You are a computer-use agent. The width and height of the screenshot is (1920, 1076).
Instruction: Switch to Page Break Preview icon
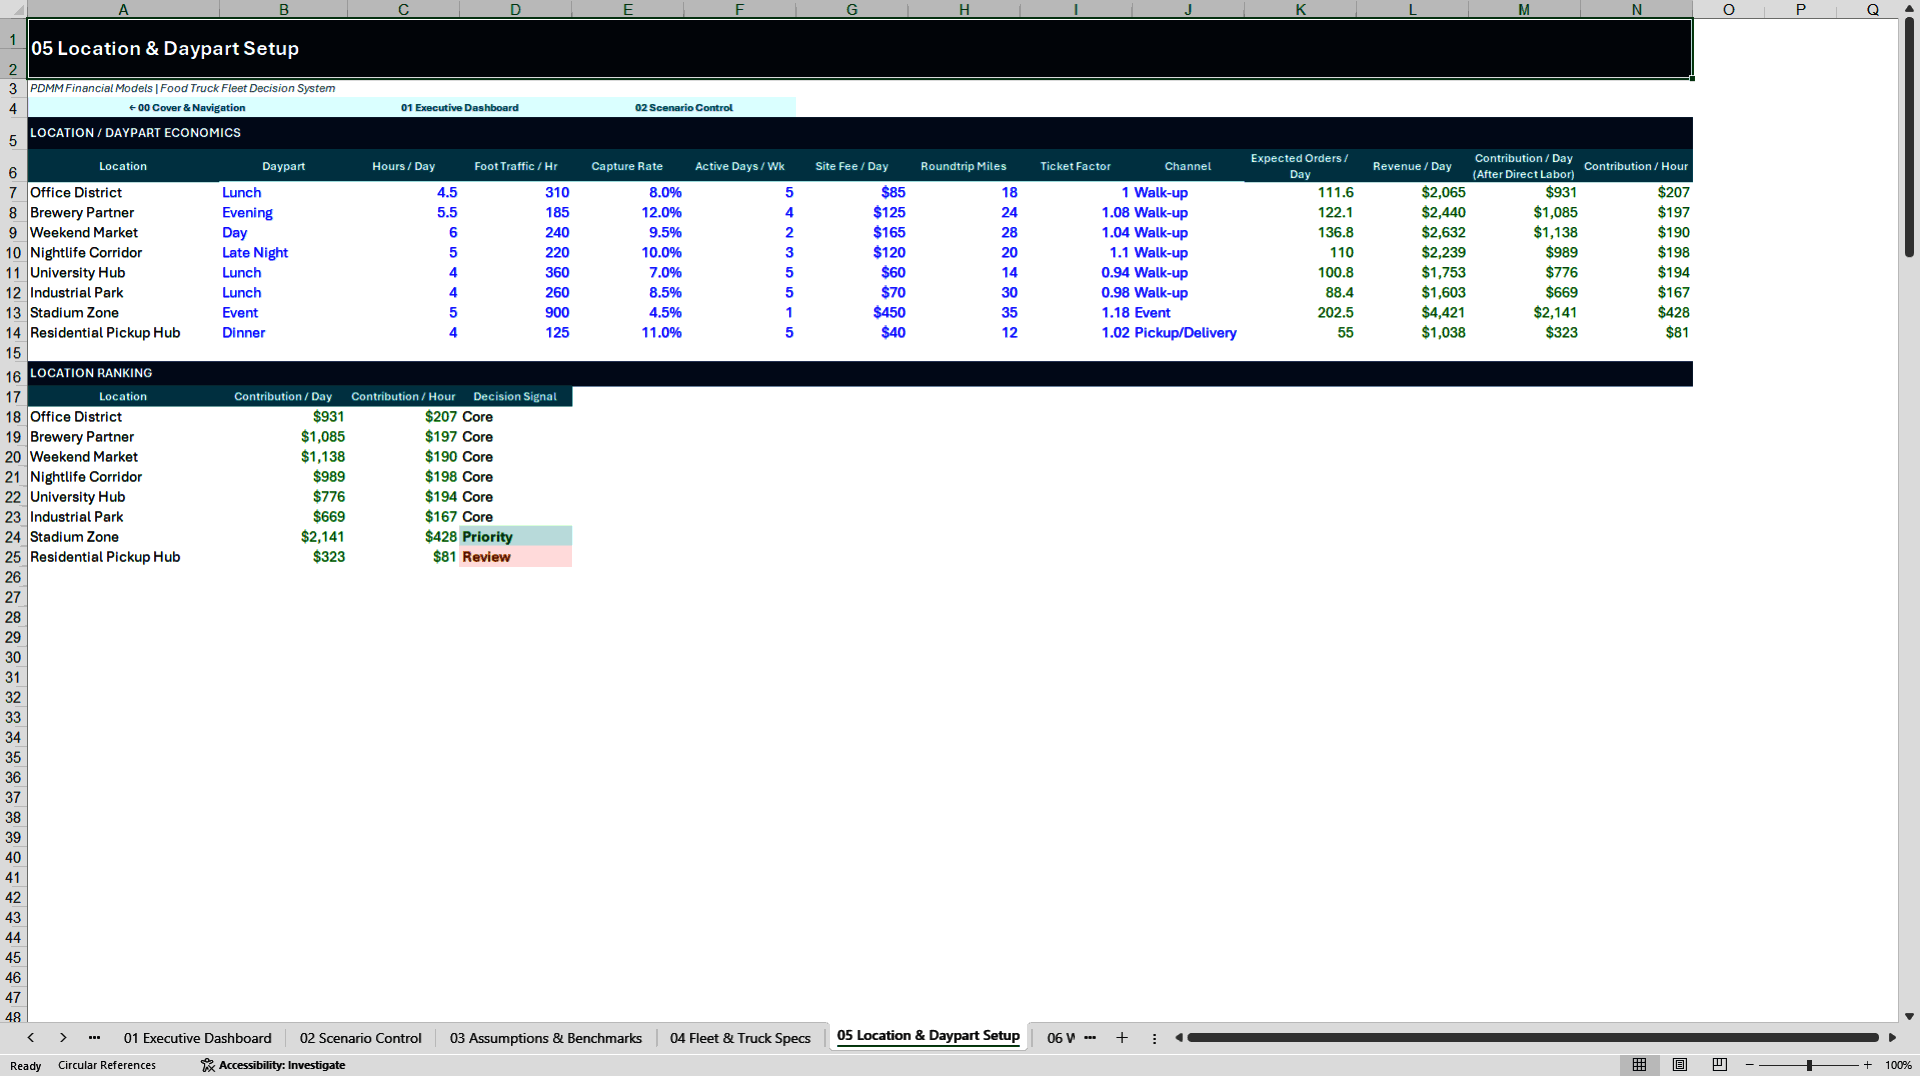click(1720, 1065)
